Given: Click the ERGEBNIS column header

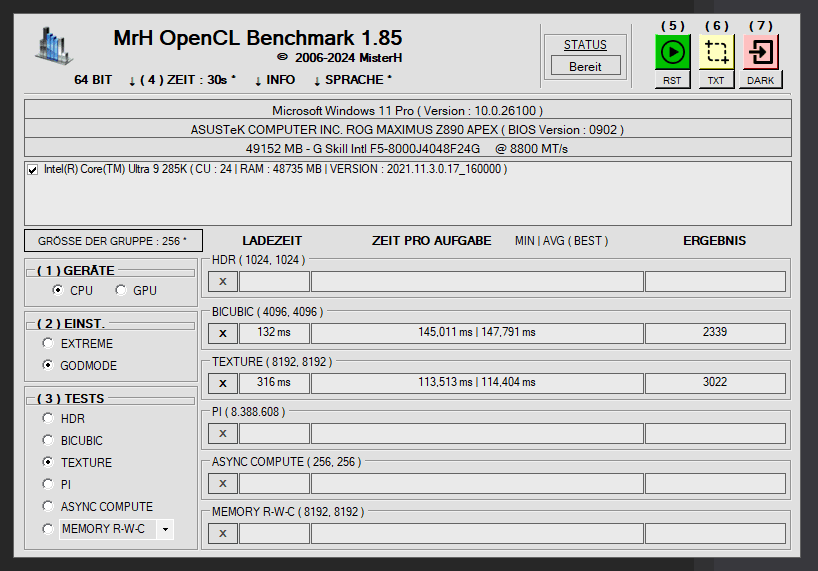Looking at the screenshot, I should (715, 241).
